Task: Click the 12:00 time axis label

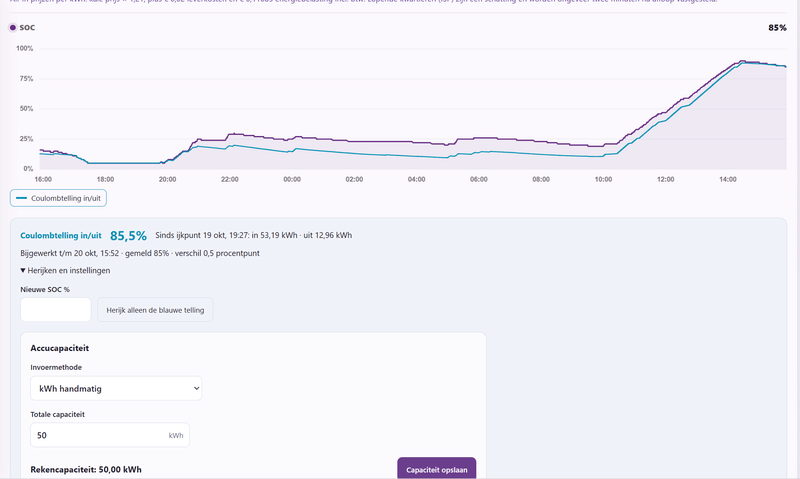Action: point(665,179)
